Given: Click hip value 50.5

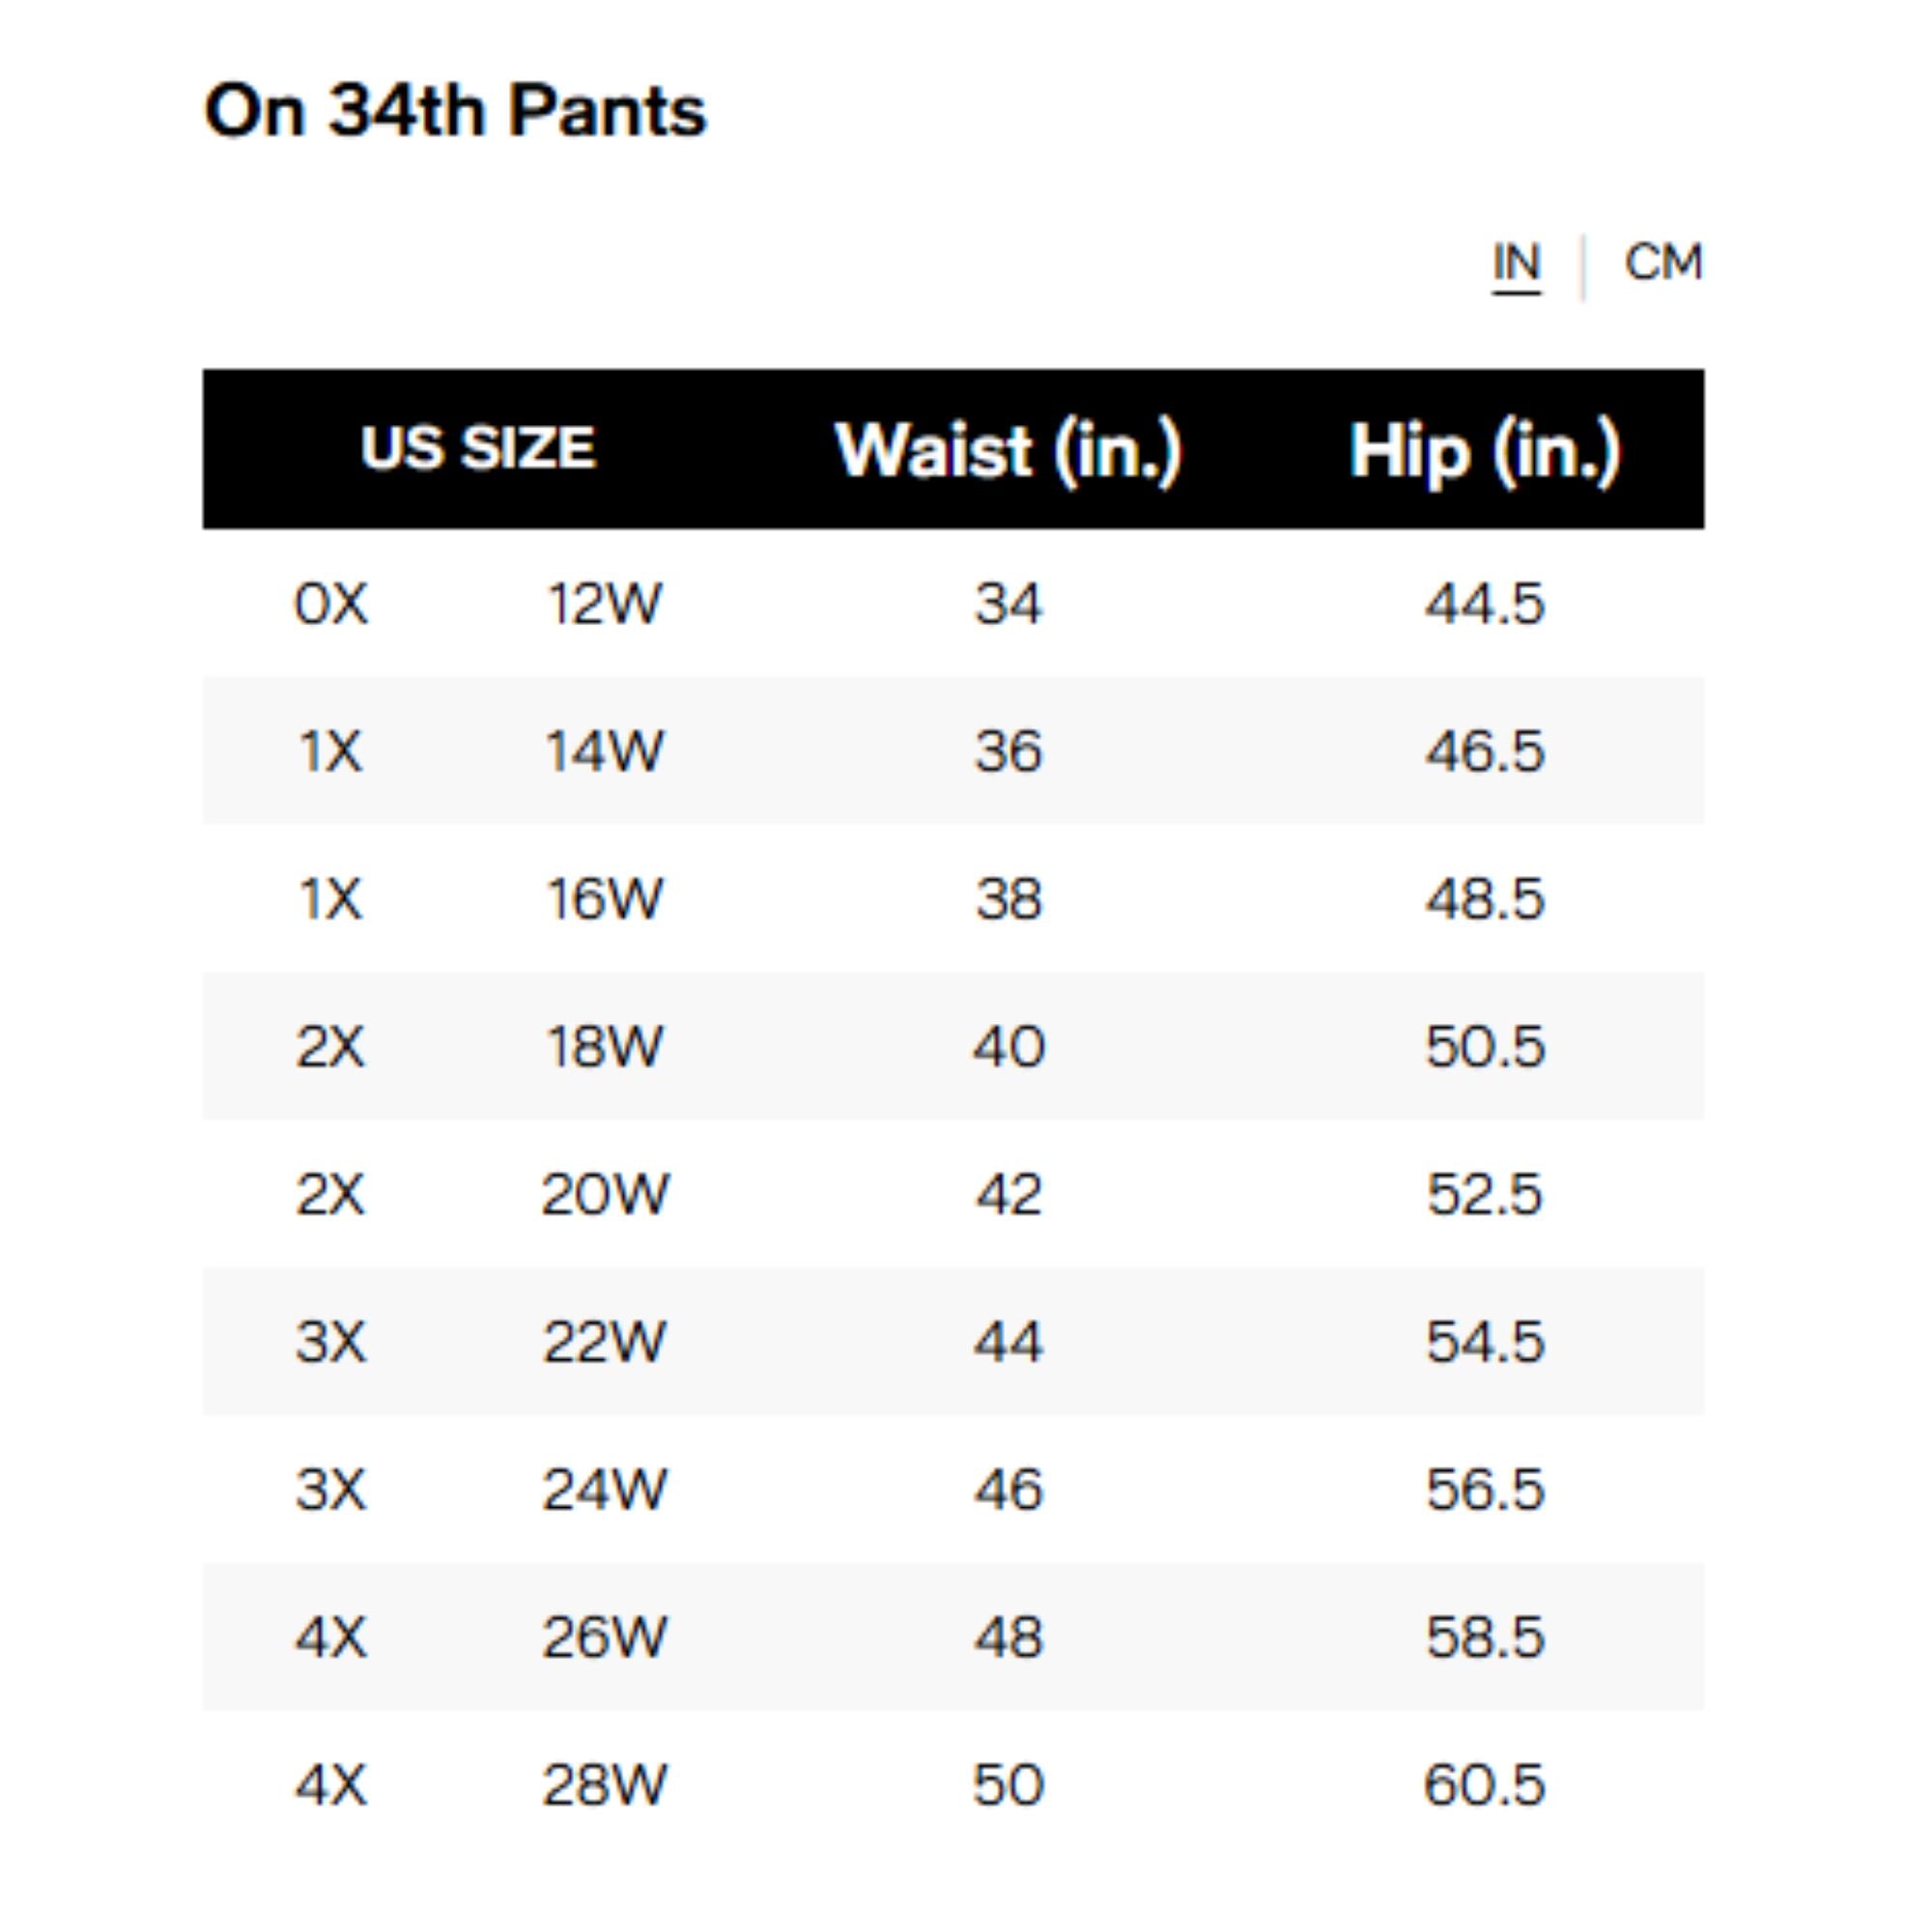Looking at the screenshot, I should 1484,1047.
